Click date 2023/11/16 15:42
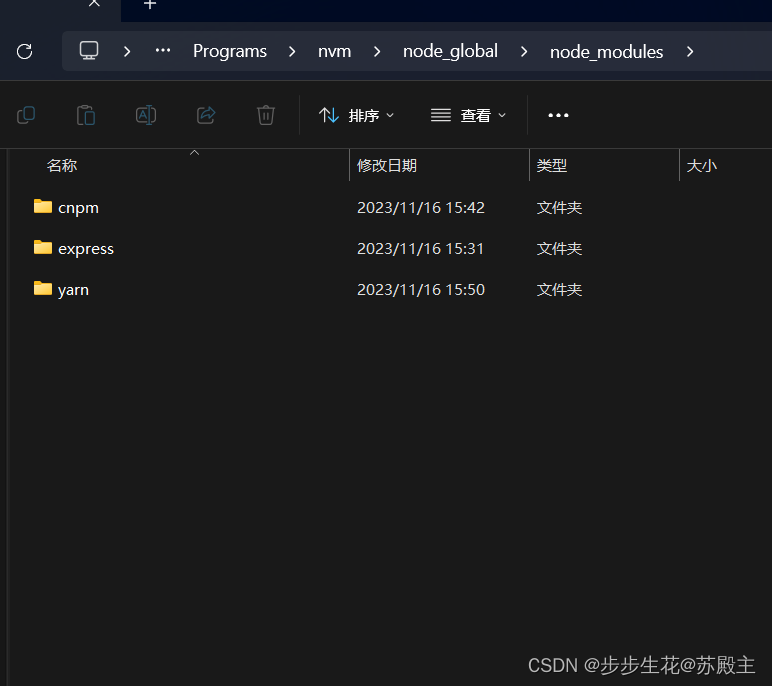 [x=420, y=207]
